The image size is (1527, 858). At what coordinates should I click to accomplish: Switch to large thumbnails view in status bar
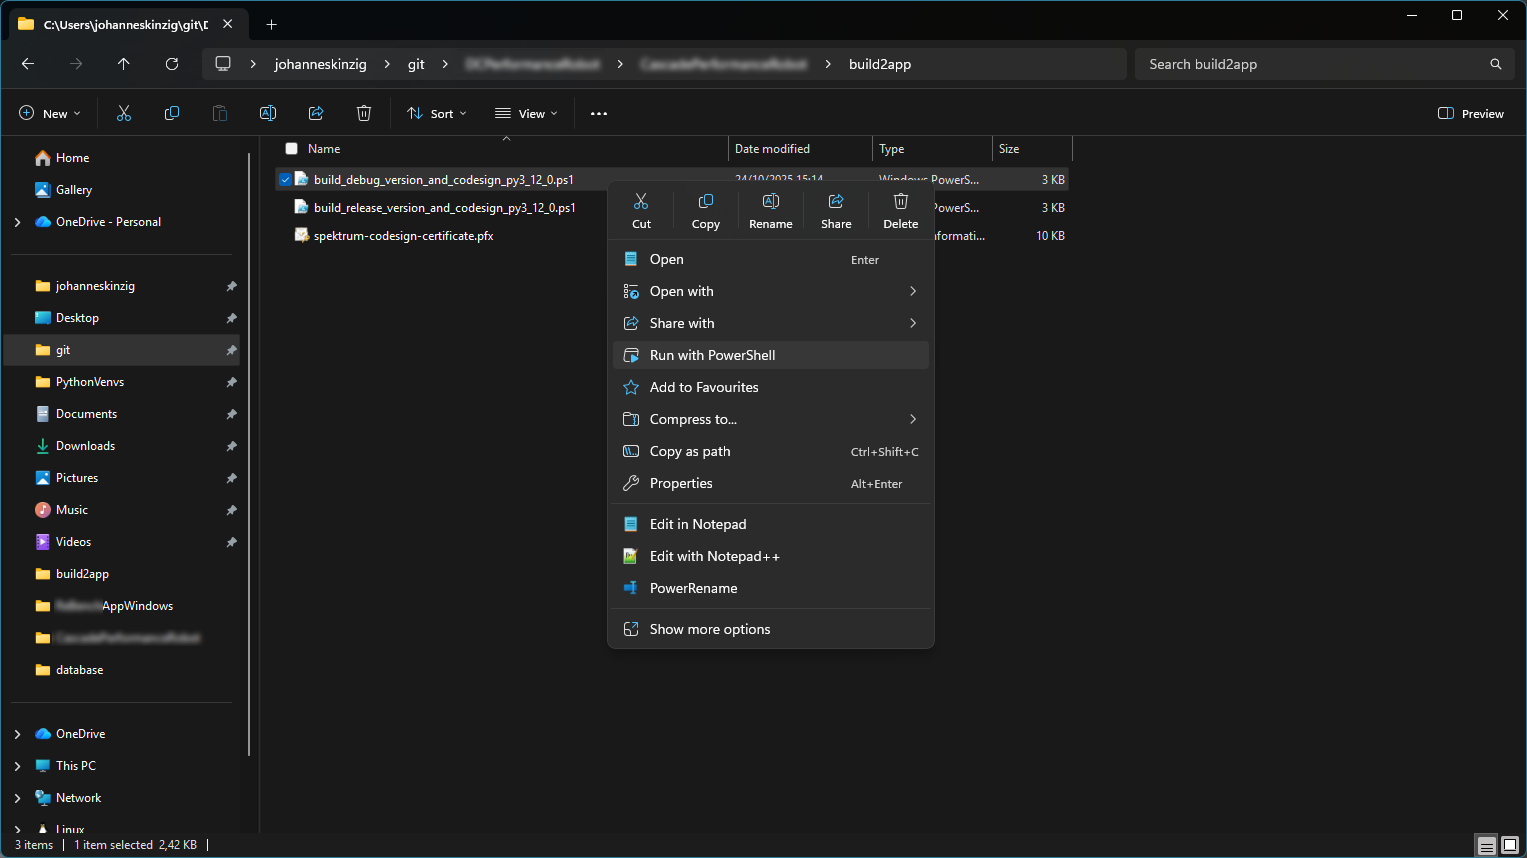[1509, 846]
